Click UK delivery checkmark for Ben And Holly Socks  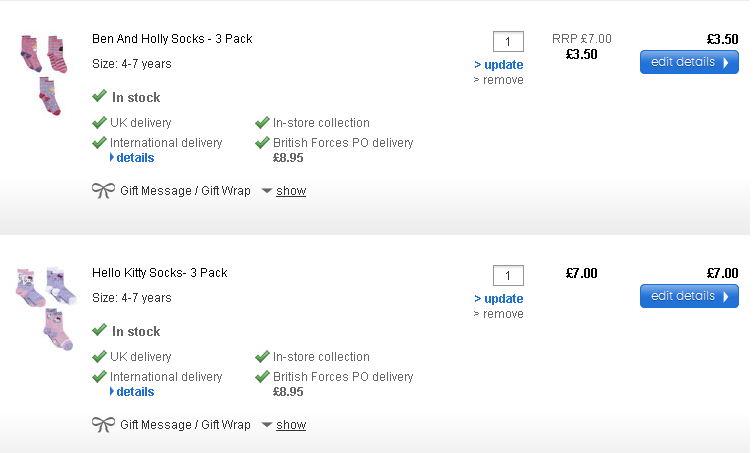click(99, 123)
